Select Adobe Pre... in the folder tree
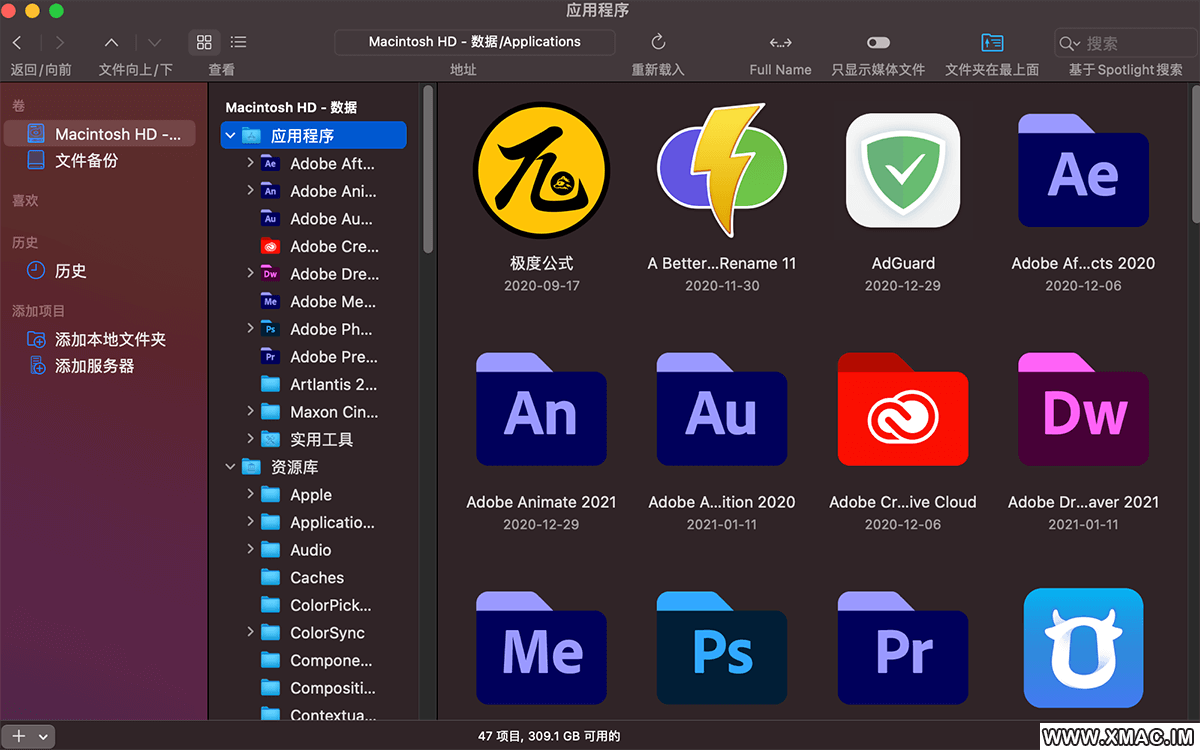1200x750 pixels. click(318, 356)
